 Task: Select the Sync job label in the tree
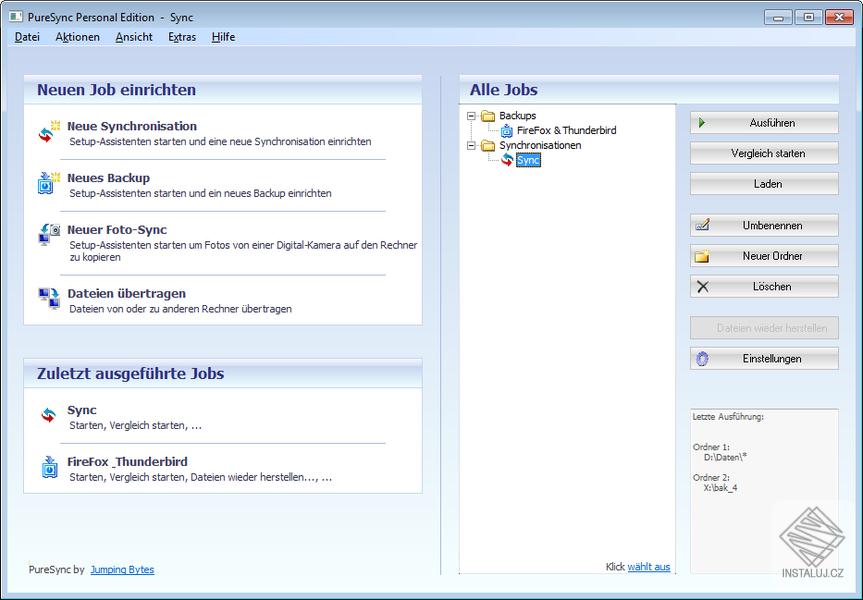pyautogui.click(x=528, y=160)
